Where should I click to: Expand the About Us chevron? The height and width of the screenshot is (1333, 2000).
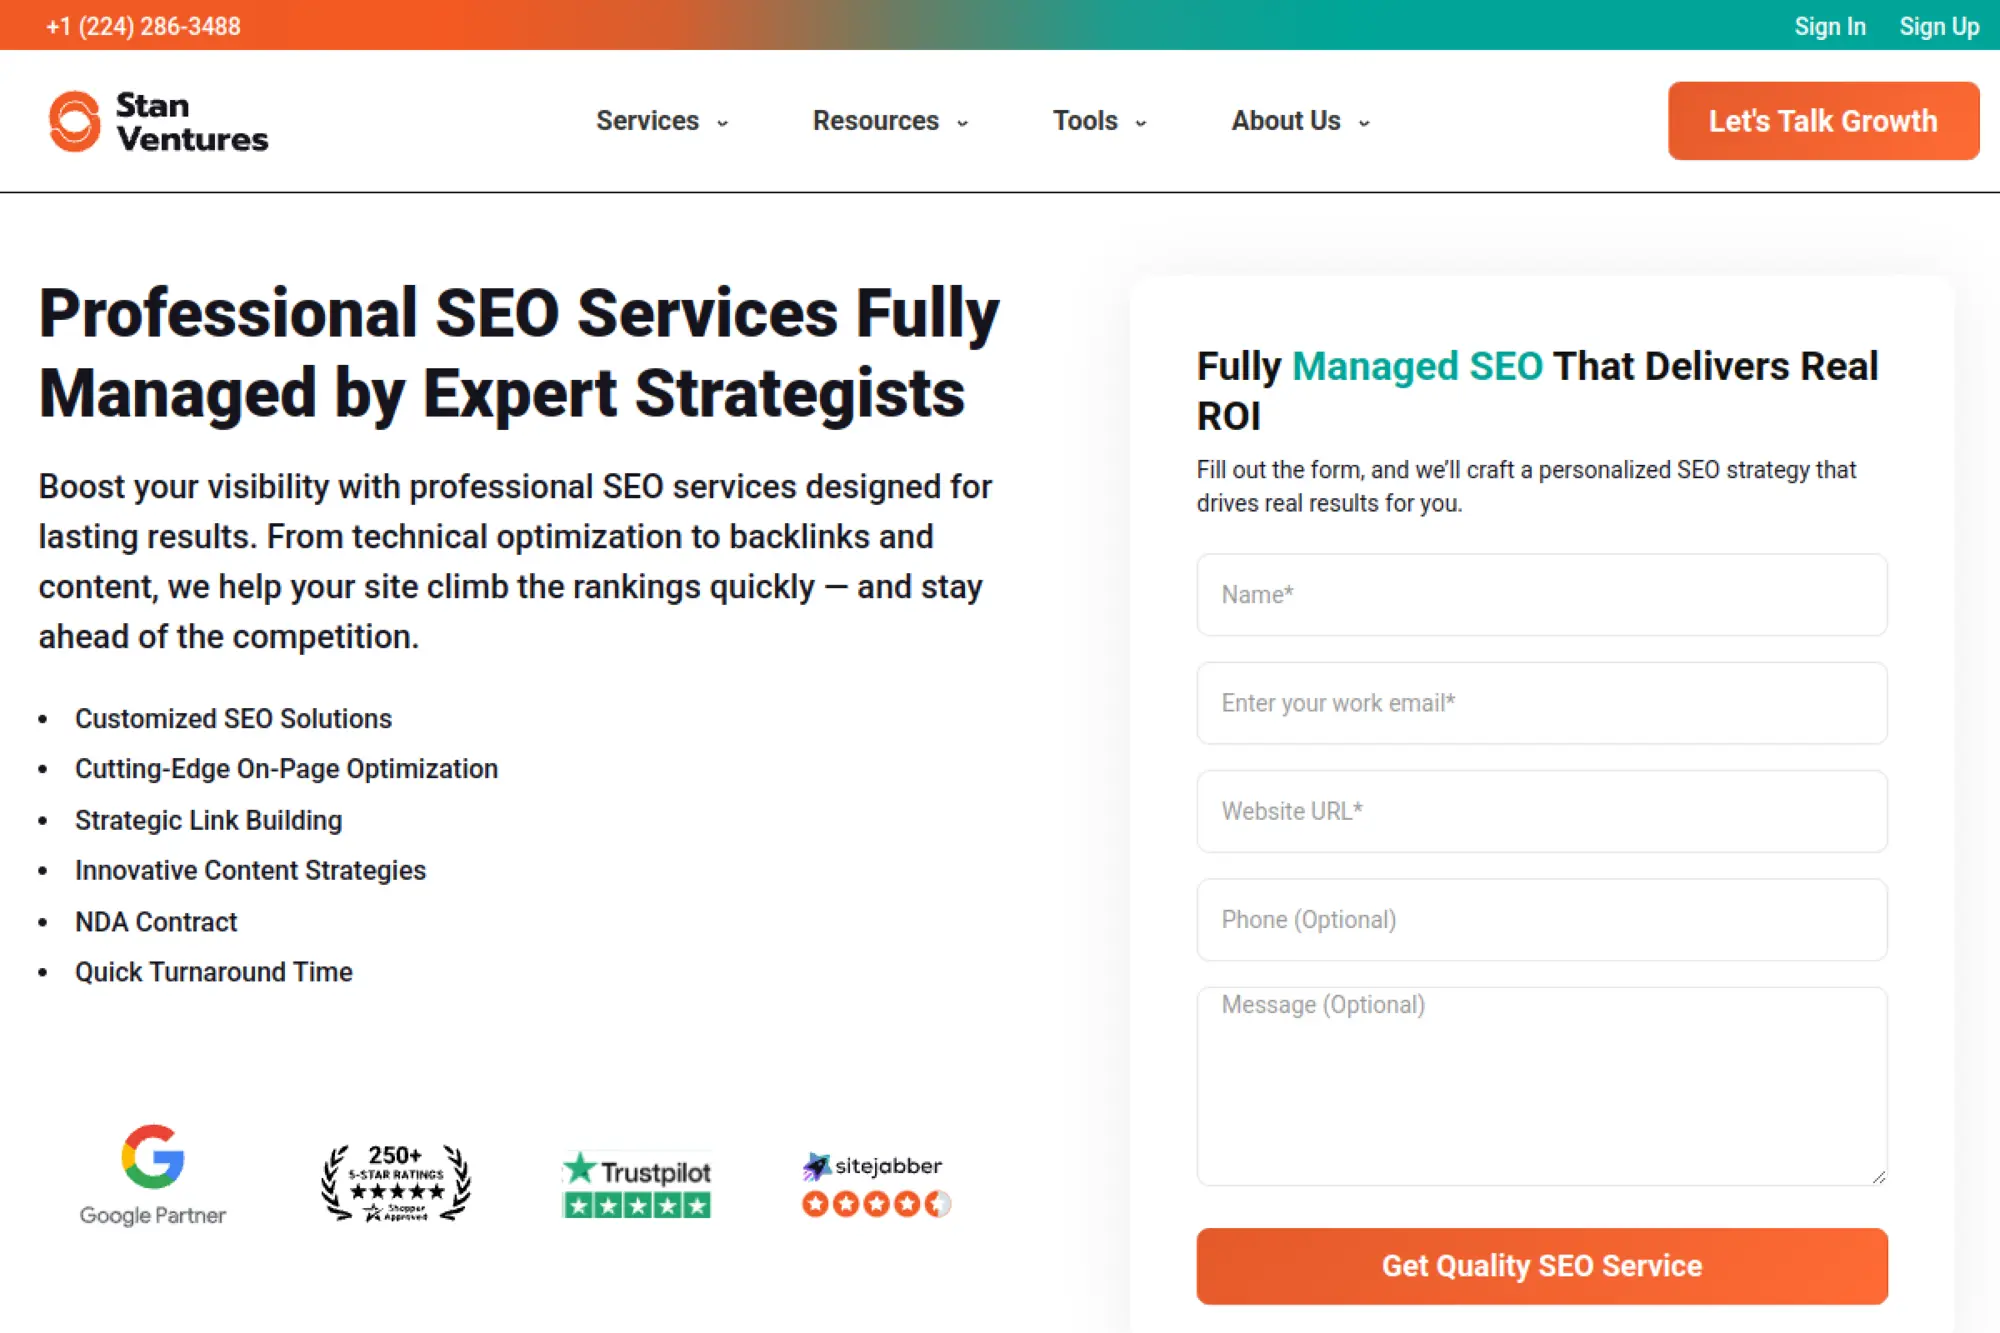[1364, 122]
